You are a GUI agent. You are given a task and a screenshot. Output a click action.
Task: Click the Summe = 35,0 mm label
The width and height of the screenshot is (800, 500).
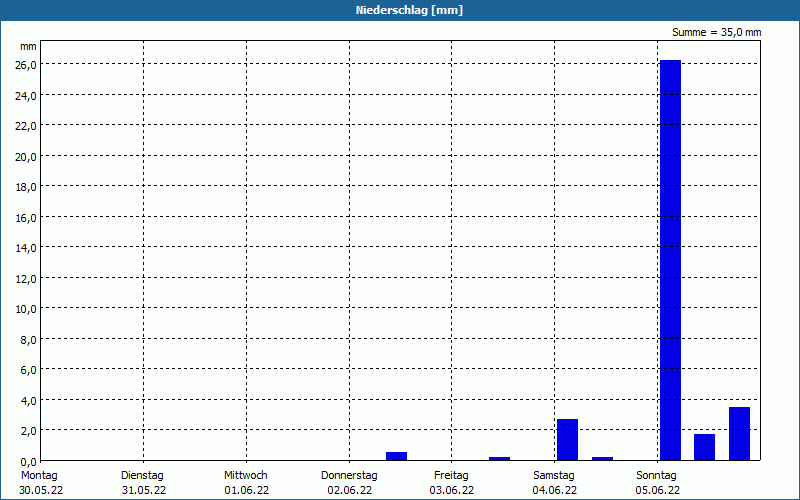(716, 32)
